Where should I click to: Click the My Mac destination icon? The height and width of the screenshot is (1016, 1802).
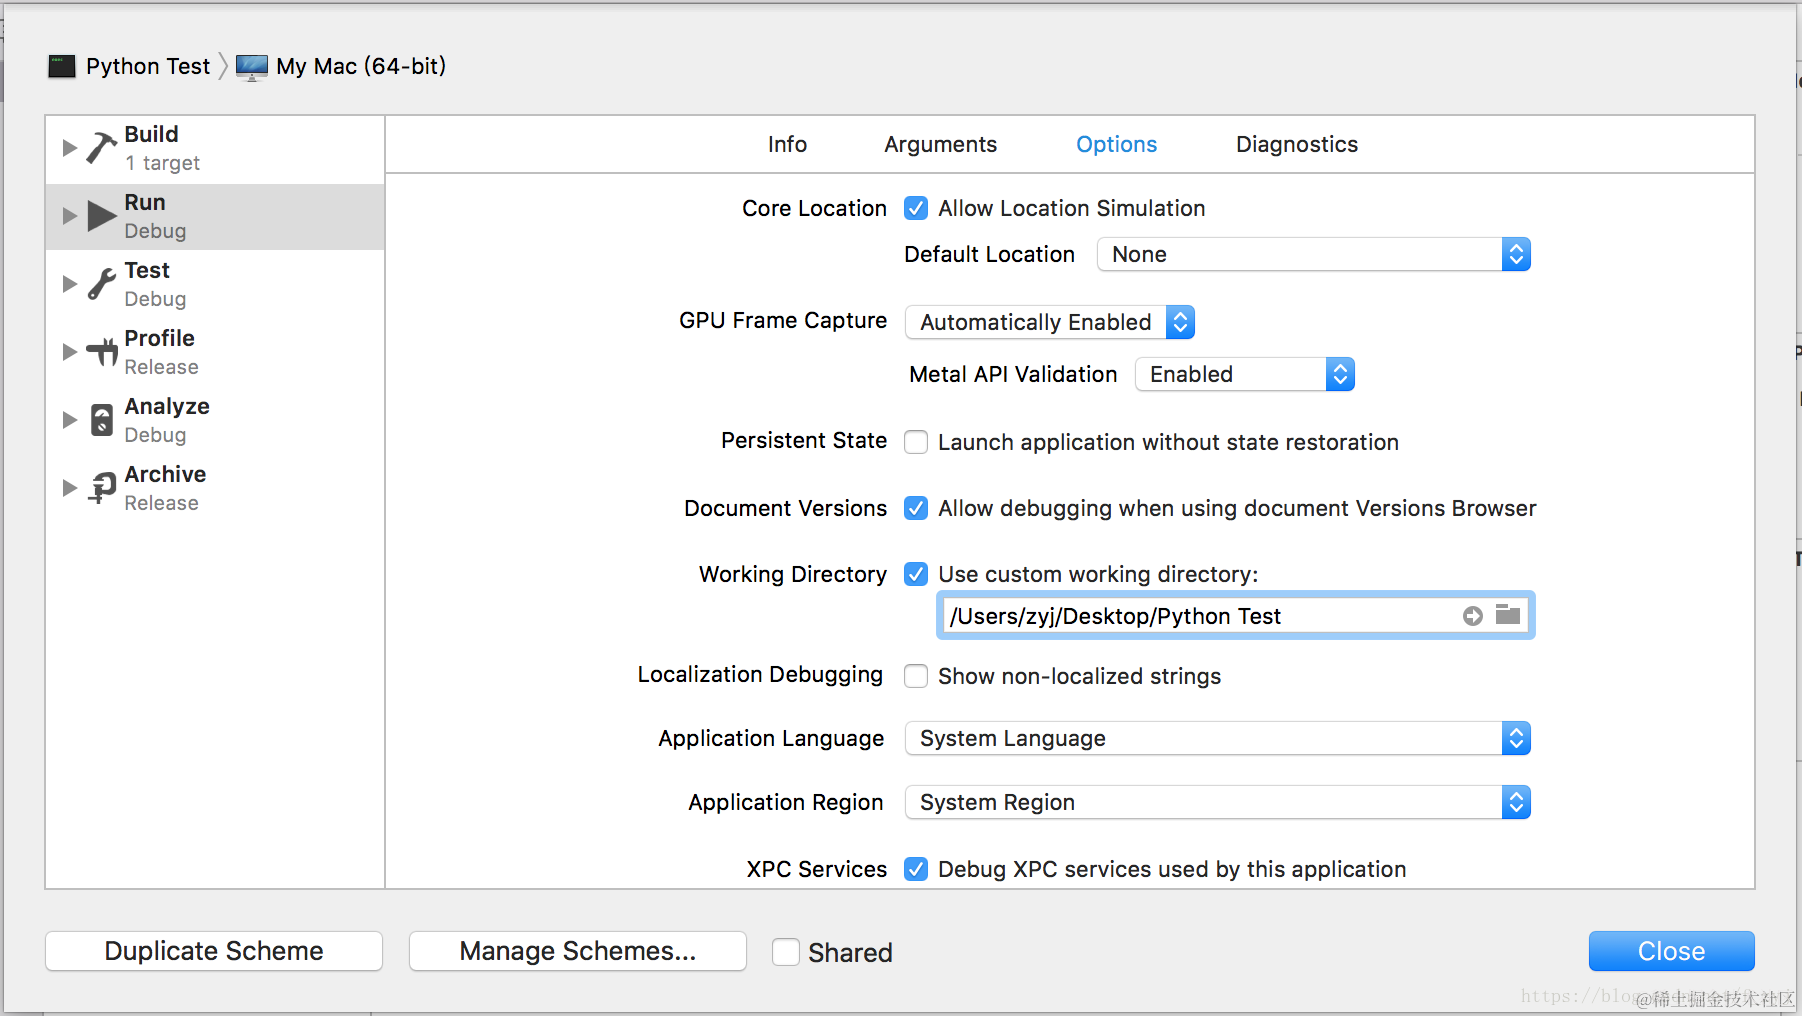pos(252,67)
